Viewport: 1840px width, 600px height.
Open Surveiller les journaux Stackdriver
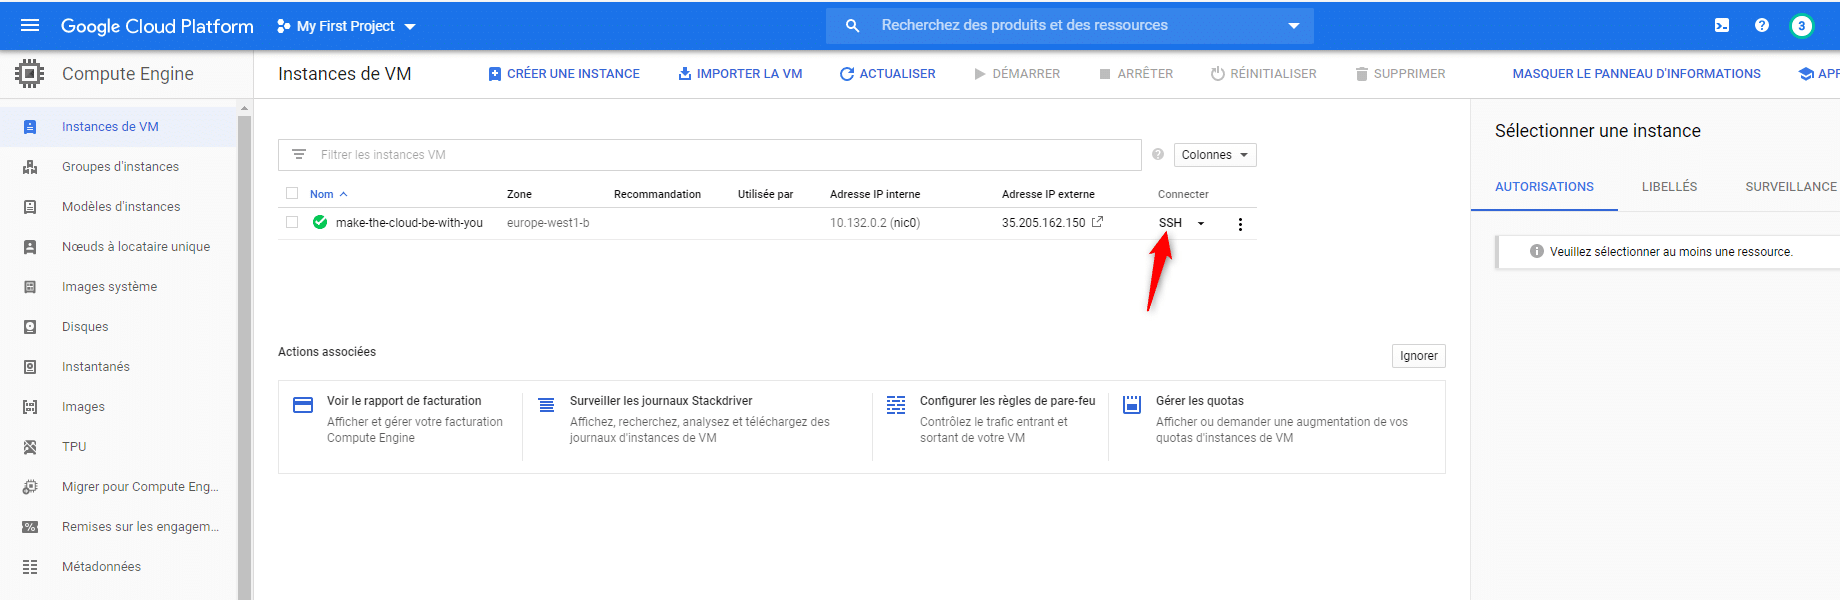tap(661, 401)
